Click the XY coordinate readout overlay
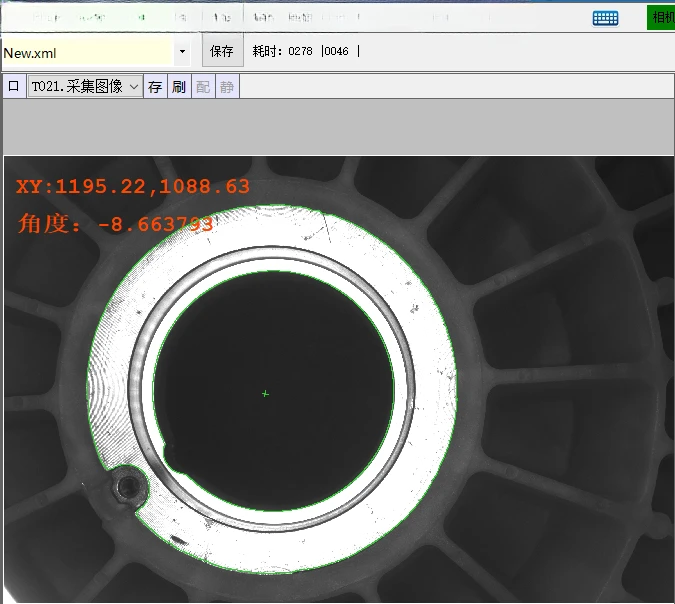Screen dimensions: 675x604 click(133, 186)
